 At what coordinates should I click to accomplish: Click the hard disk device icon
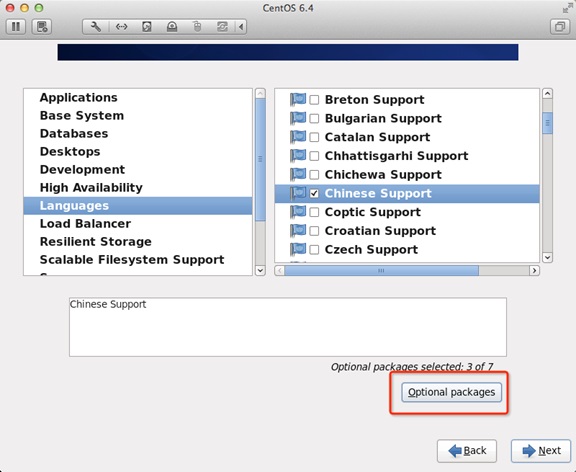147,27
